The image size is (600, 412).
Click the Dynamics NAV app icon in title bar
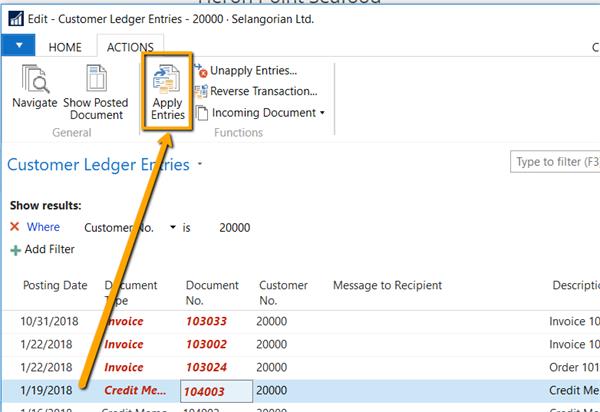click(15, 17)
